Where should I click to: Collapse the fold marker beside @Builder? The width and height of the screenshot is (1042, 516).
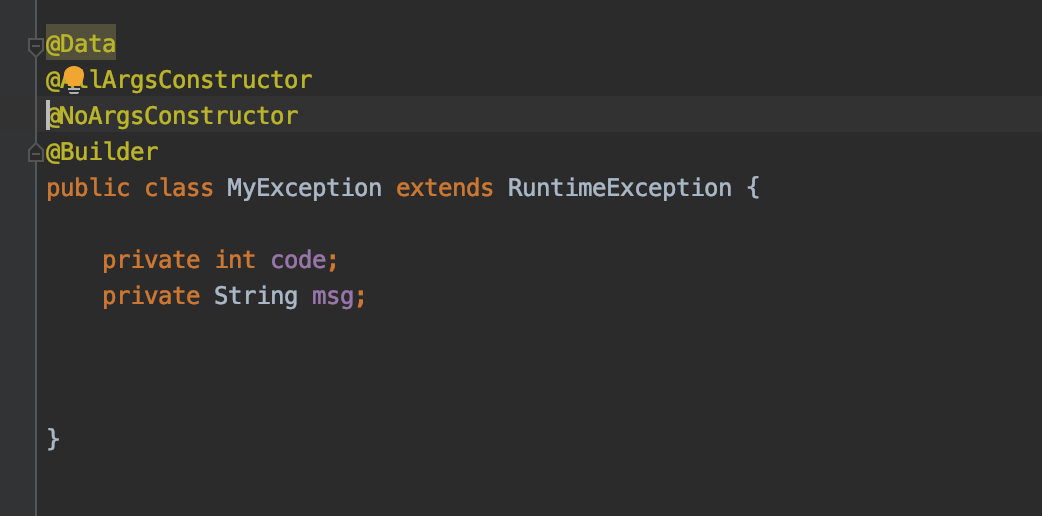point(36,153)
